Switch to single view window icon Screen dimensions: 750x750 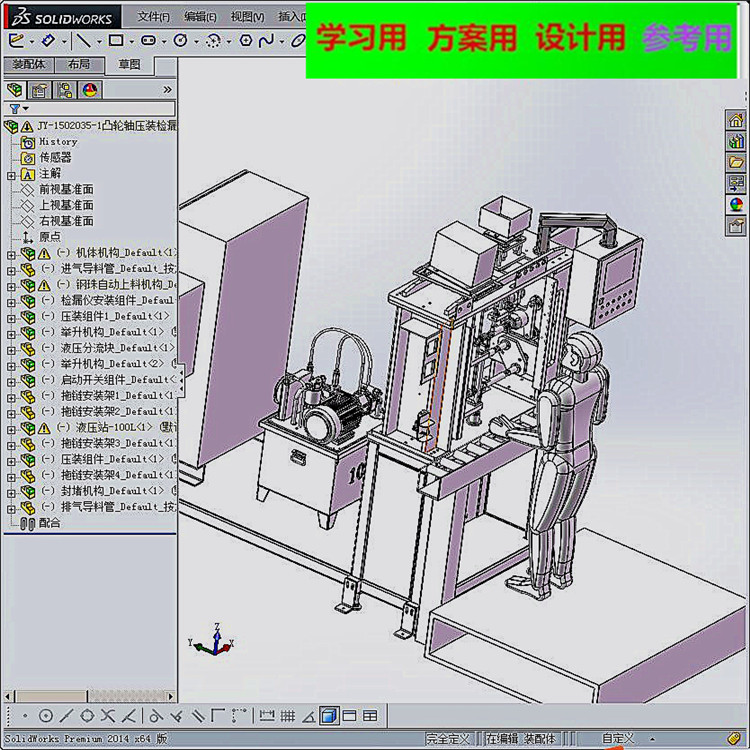coord(350,716)
